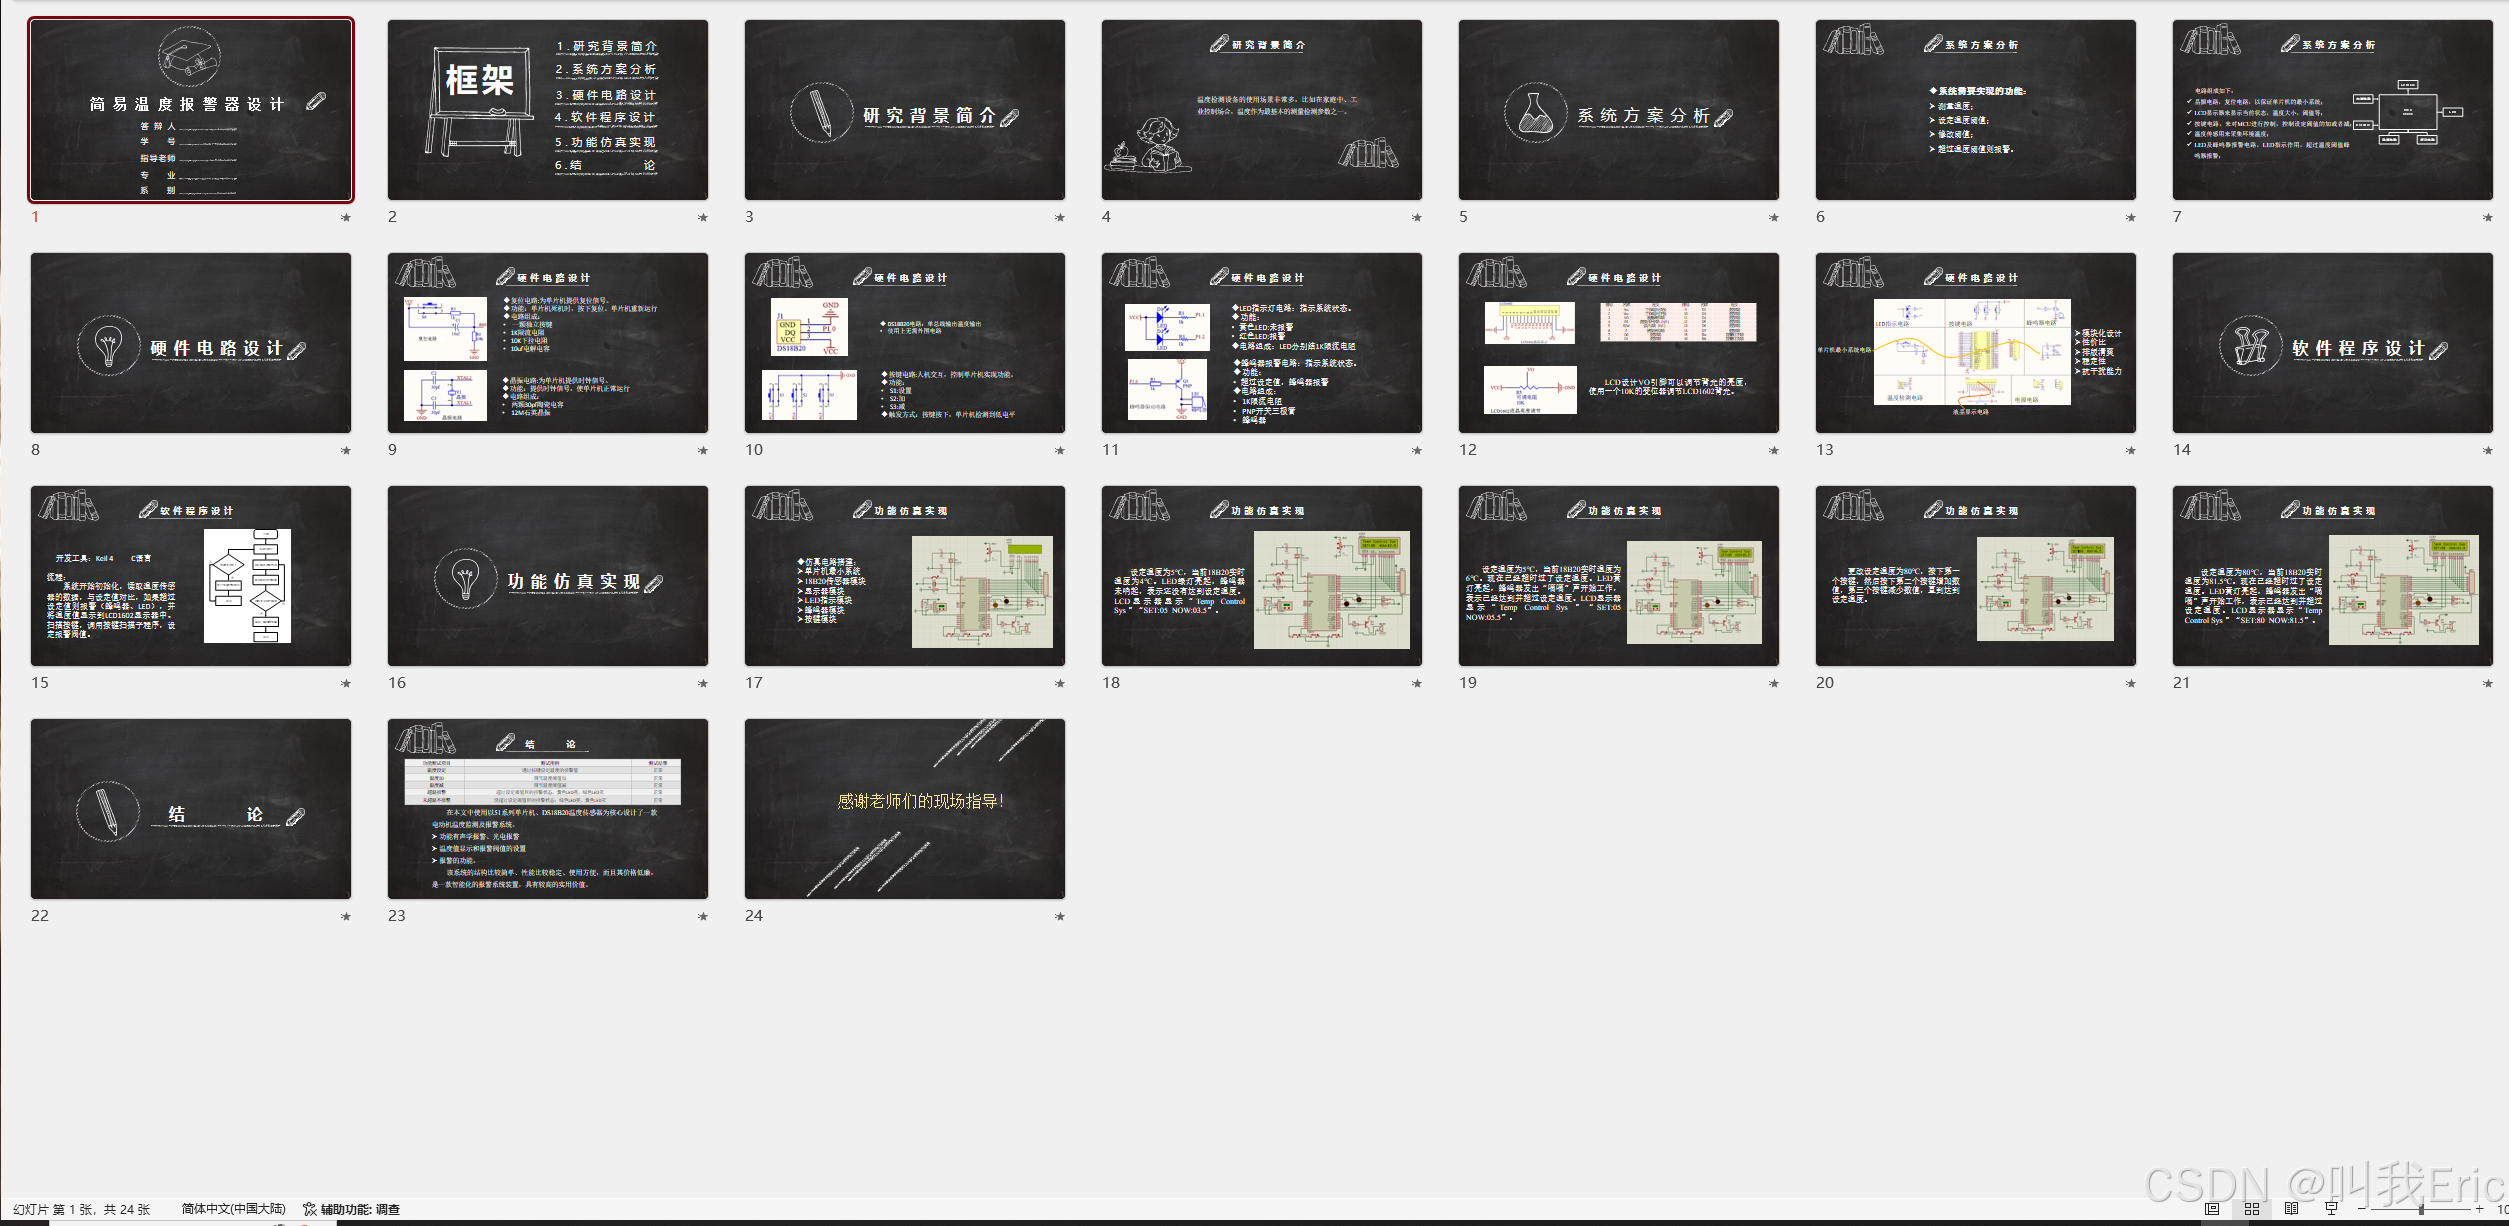Select the final 感谢老师们的现场指导 slide

pos(904,808)
